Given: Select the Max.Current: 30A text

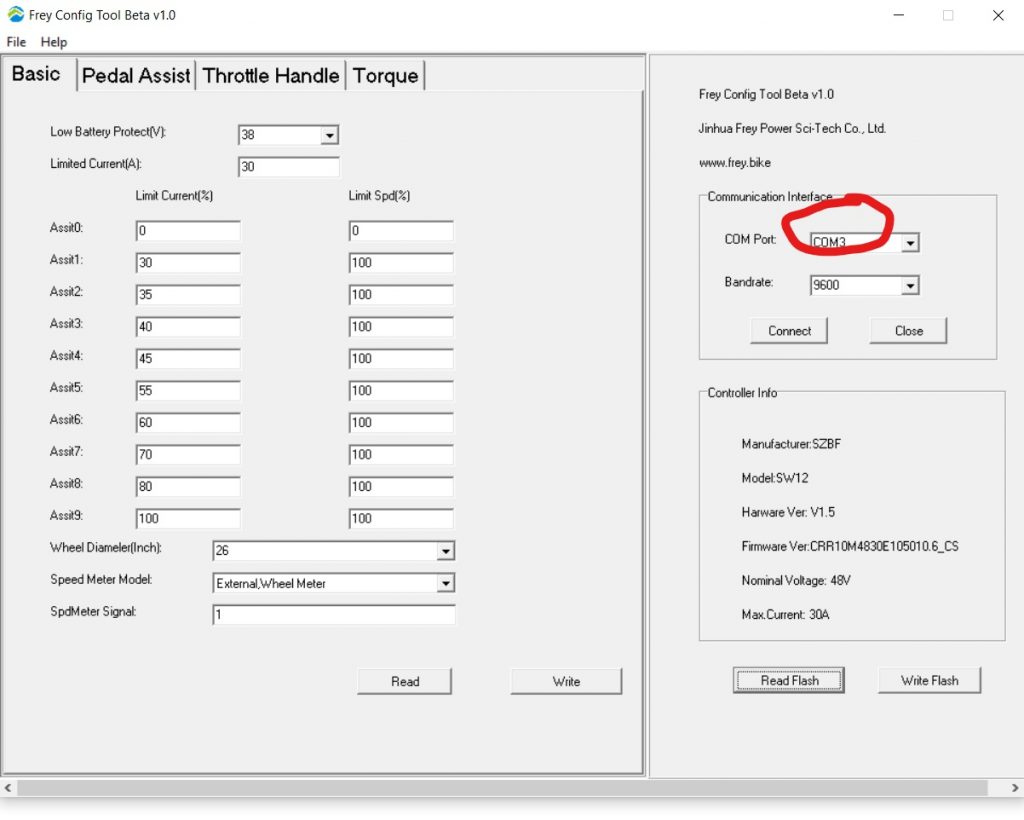Looking at the screenshot, I should click(x=785, y=614).
